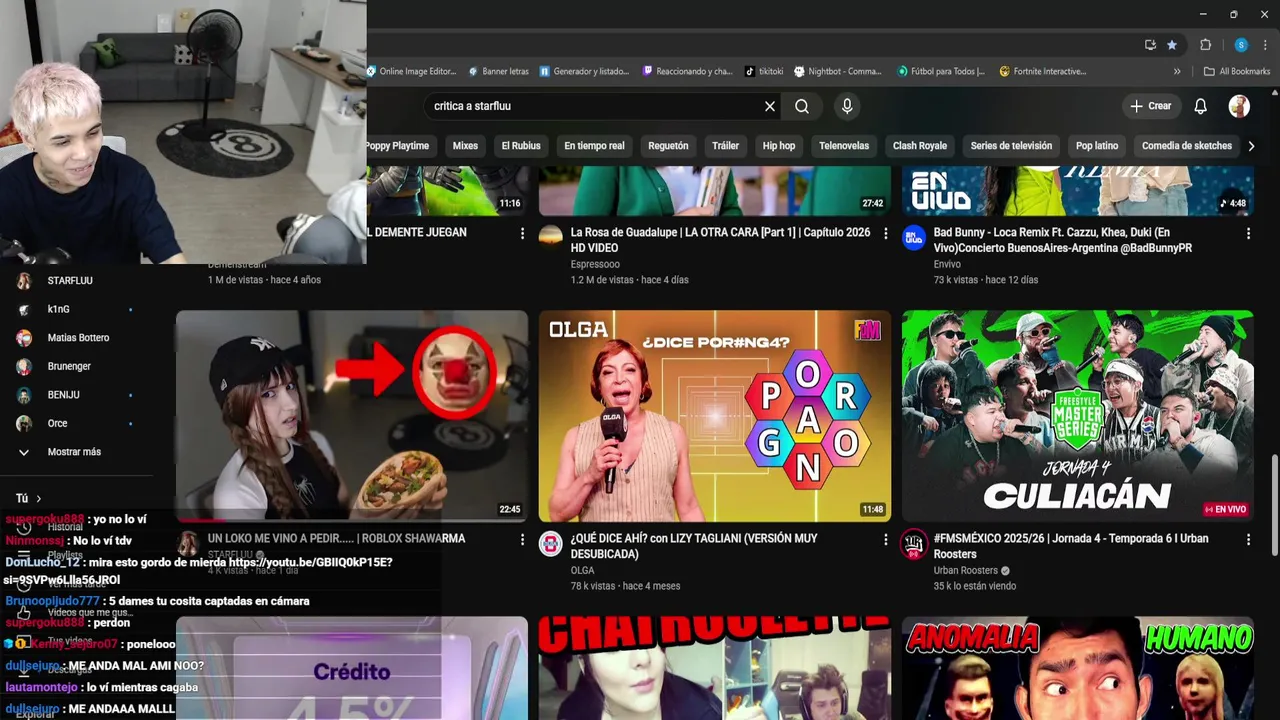
Task: Open the YouTube account avatar menu
Action: click(1239, 106)
